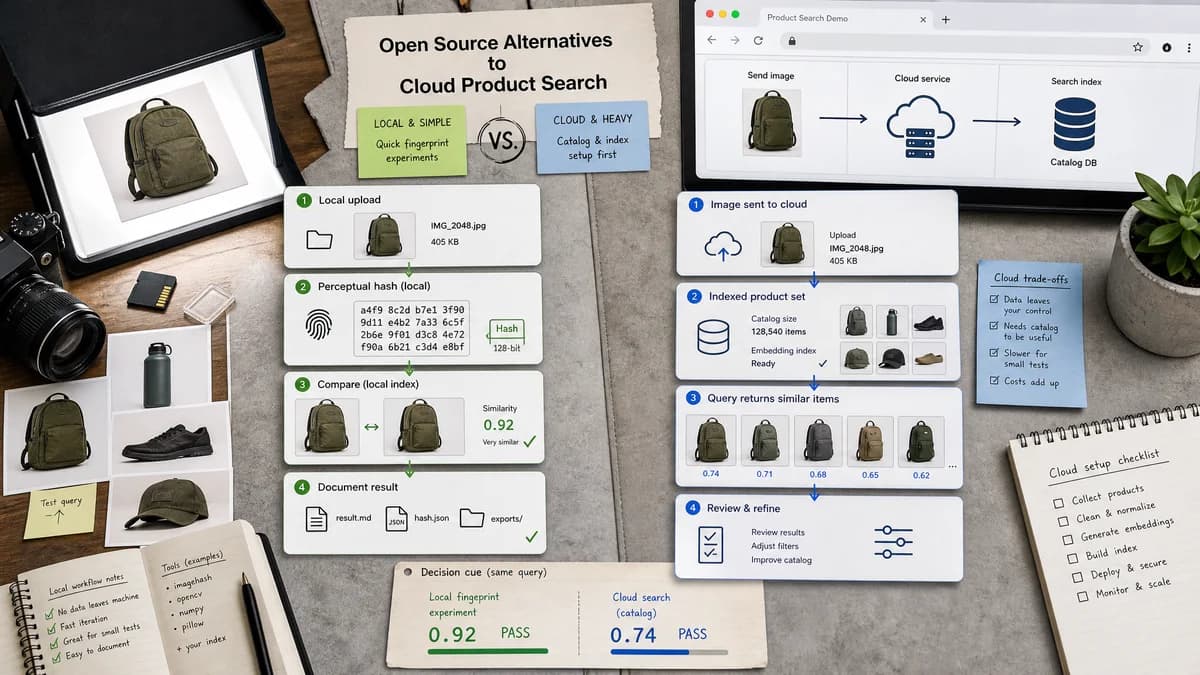Screen dimensions: 1200x675
Task: Click the LOCAL & SIMPLE sticky note
Action: click(x=413, y=140)
